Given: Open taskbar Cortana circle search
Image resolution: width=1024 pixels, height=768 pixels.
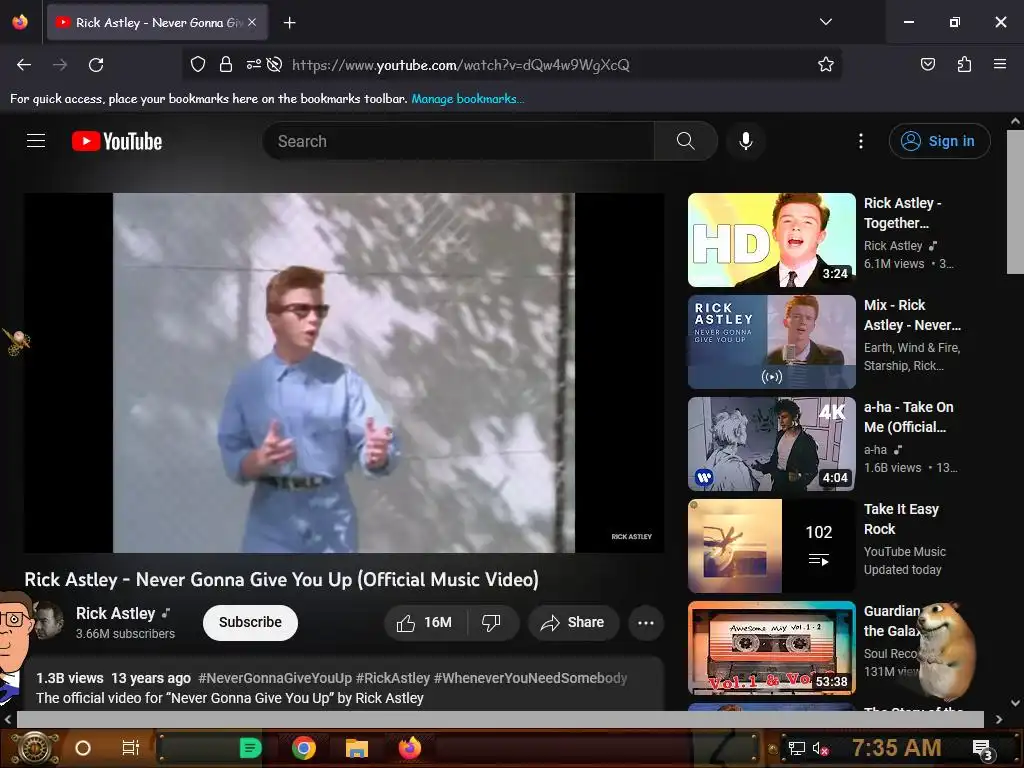Looking at the screenshot, I should 83,748.
